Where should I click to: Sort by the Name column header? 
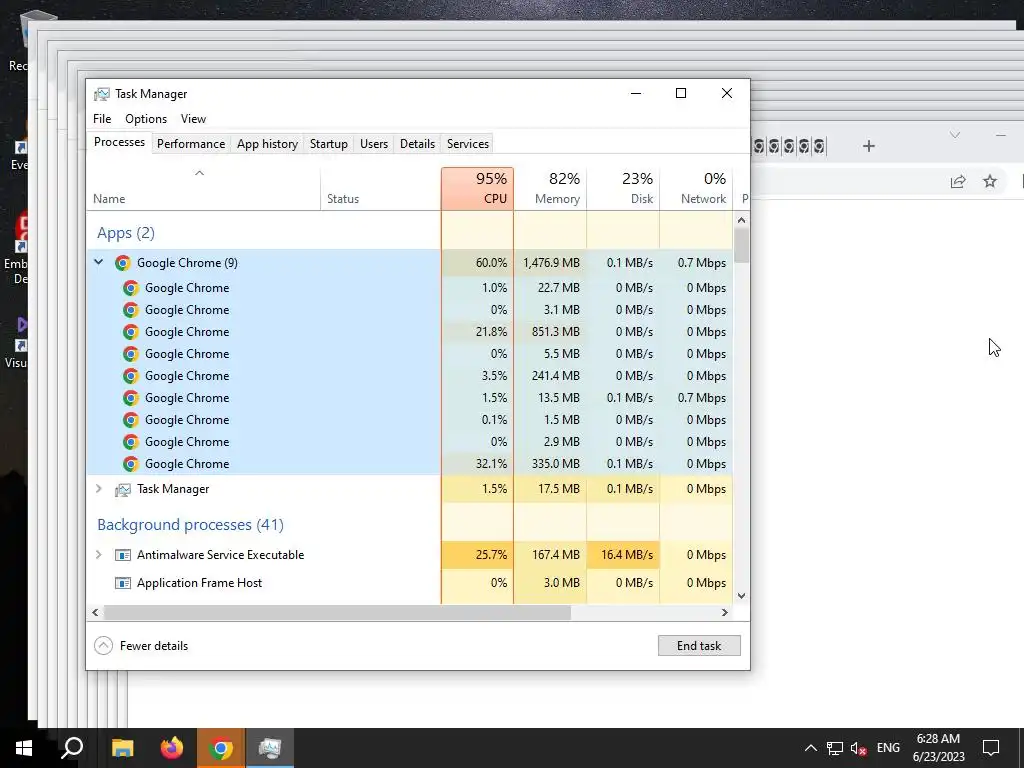click(x=203, y=189)
